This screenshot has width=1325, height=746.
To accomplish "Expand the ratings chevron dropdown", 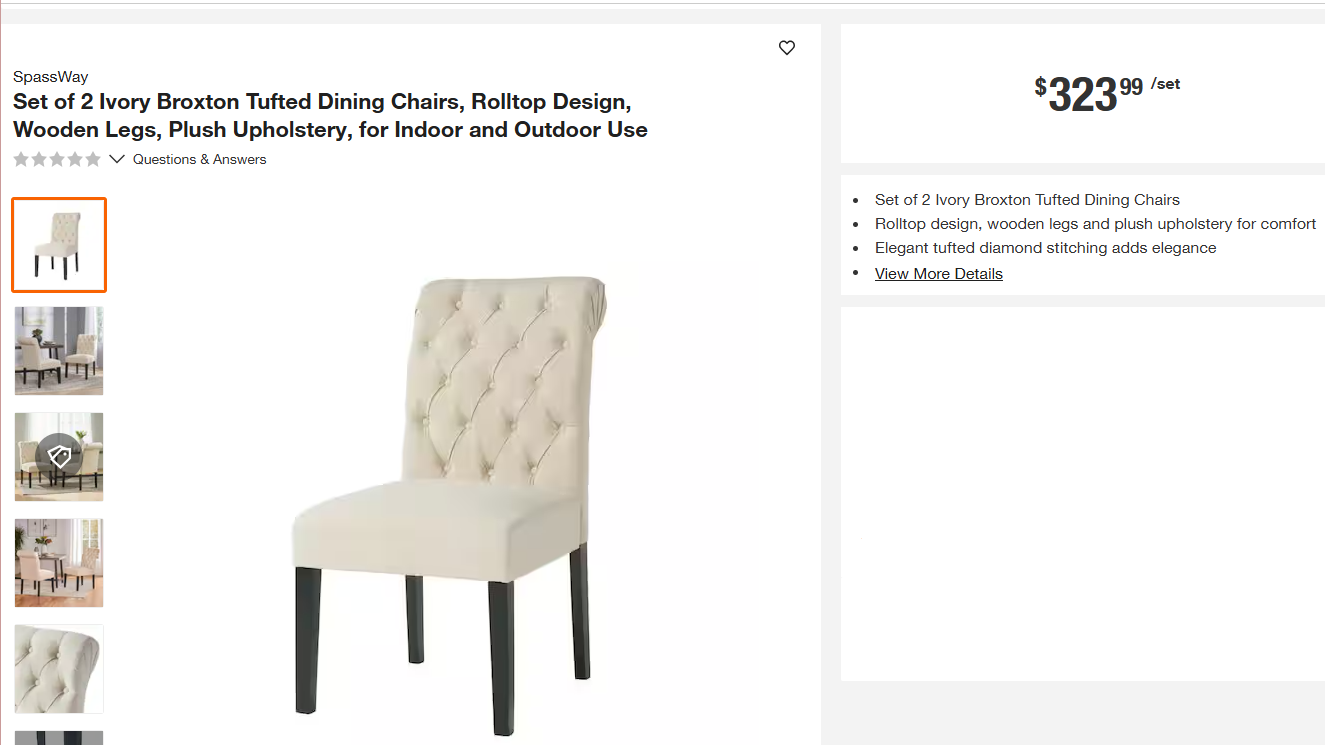I will pos(117,159).
